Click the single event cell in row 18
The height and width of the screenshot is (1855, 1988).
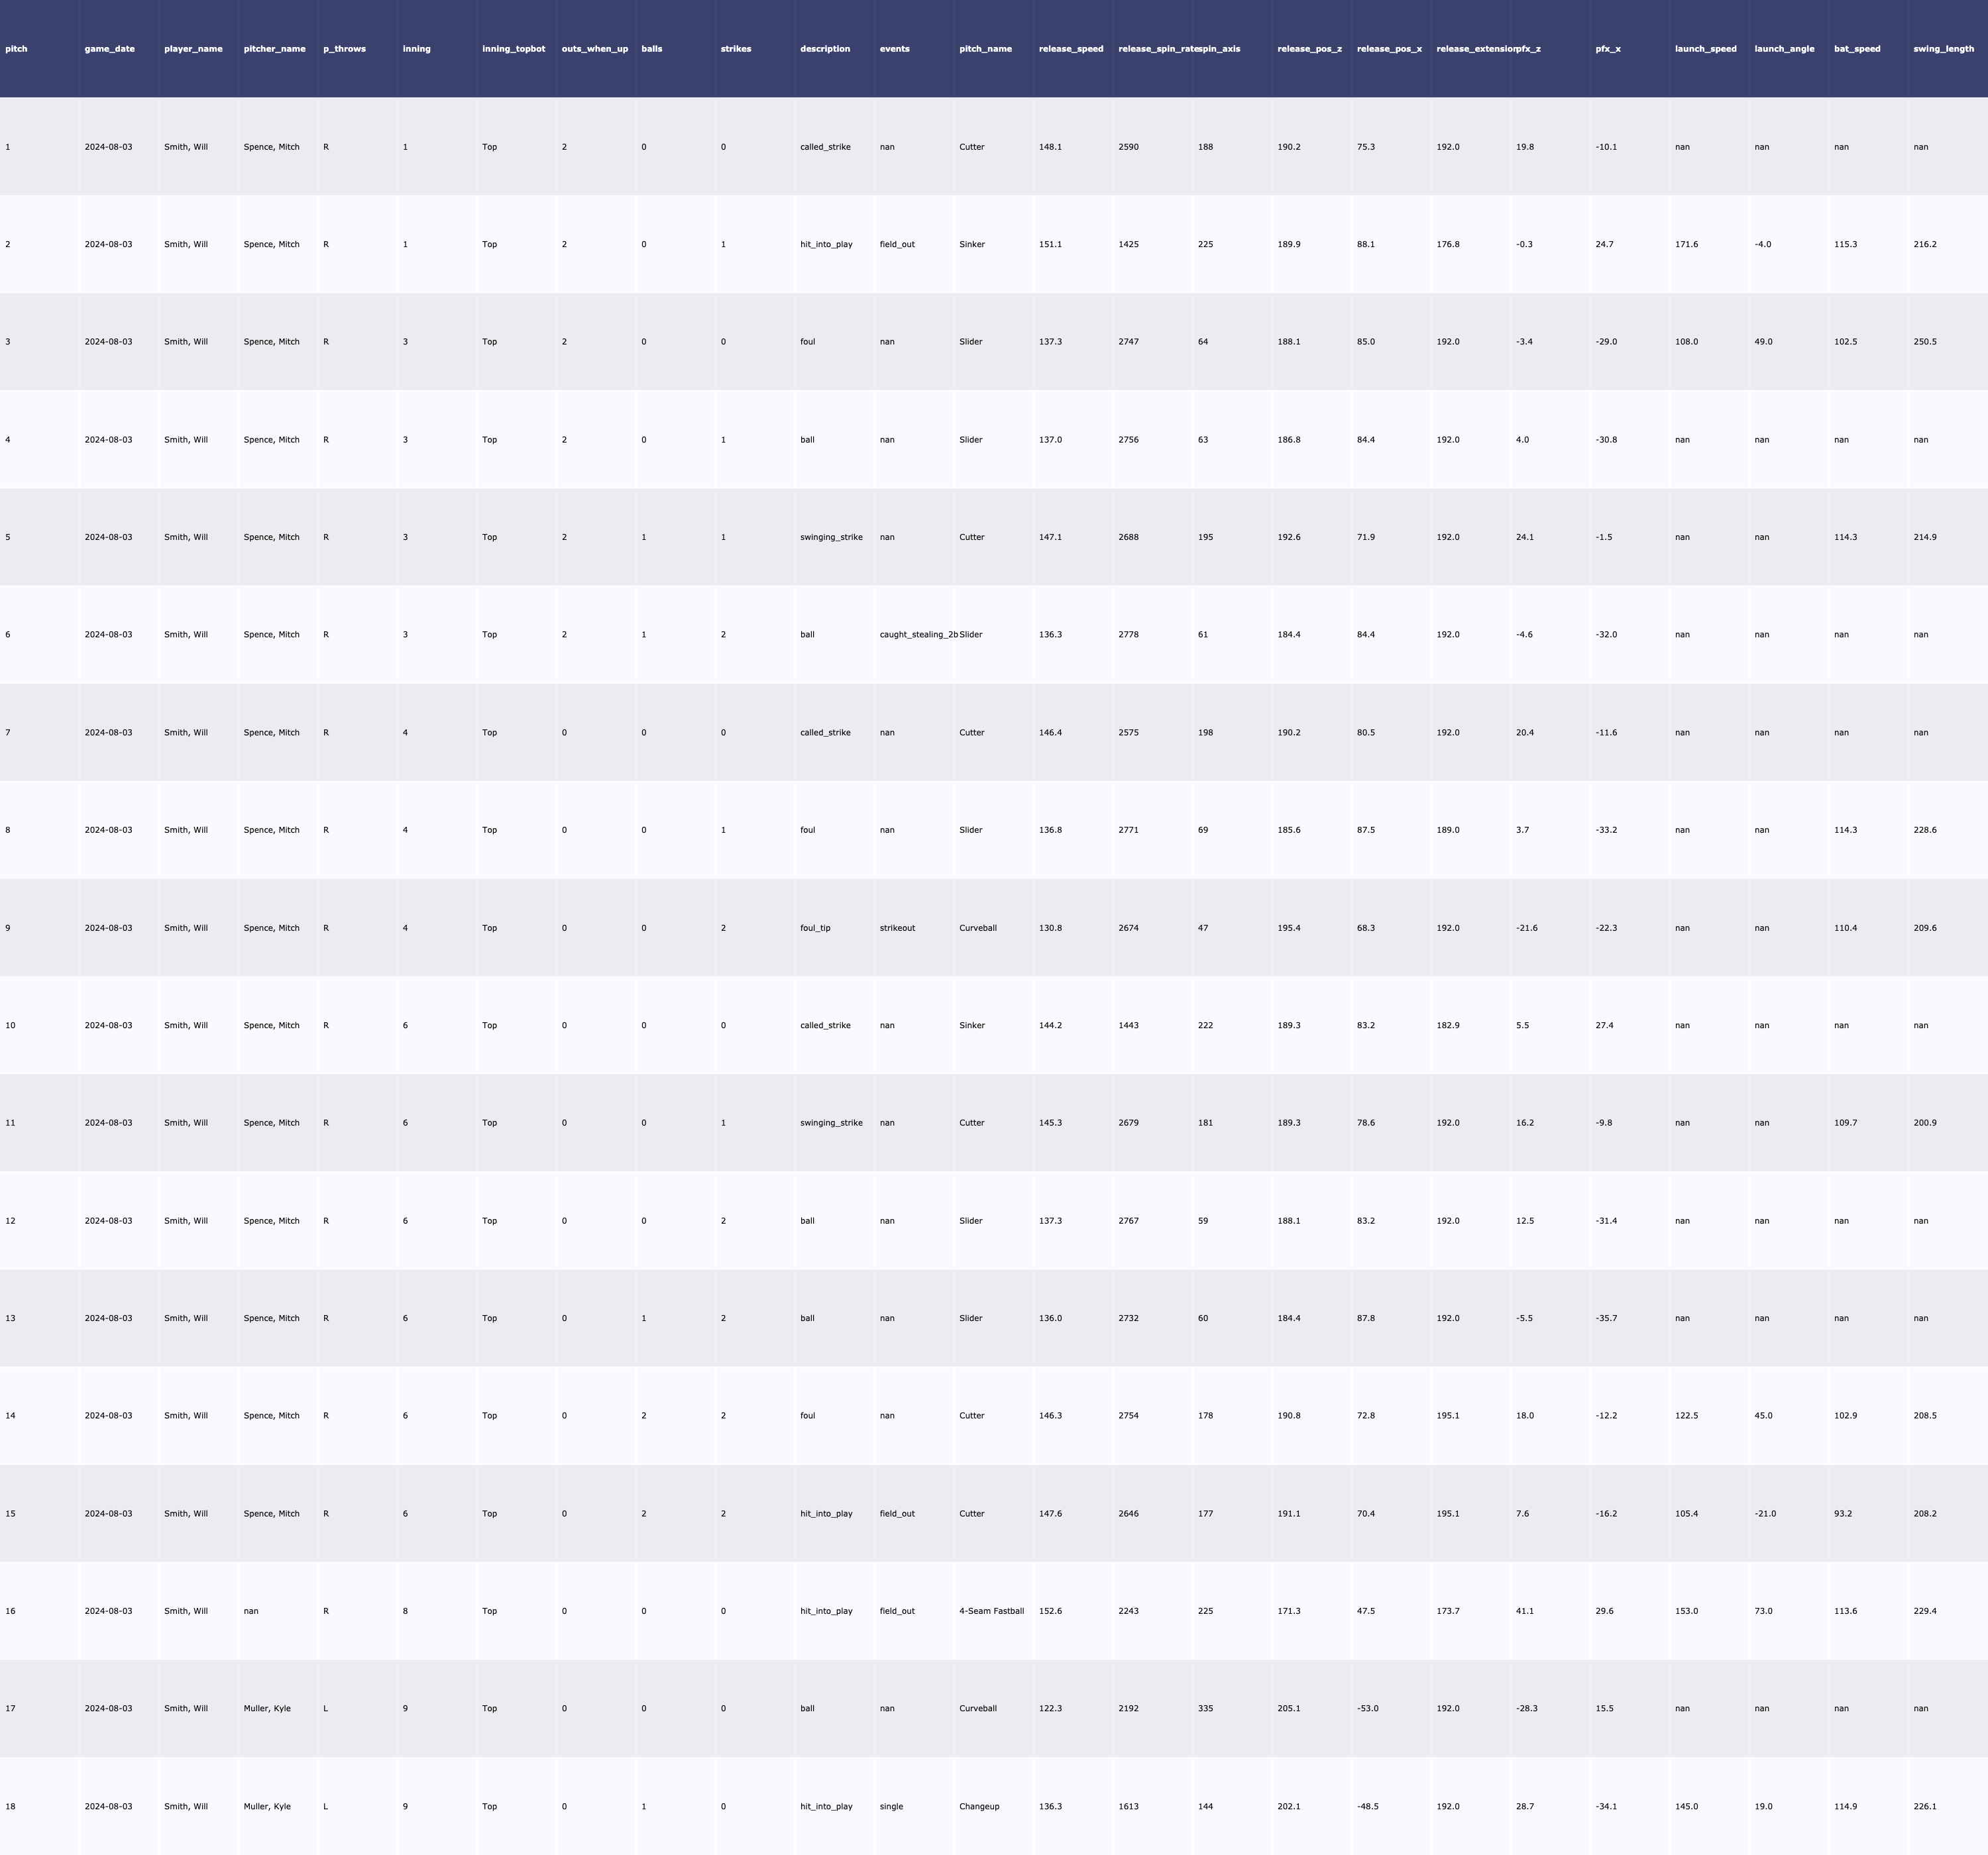[891, 1807]
